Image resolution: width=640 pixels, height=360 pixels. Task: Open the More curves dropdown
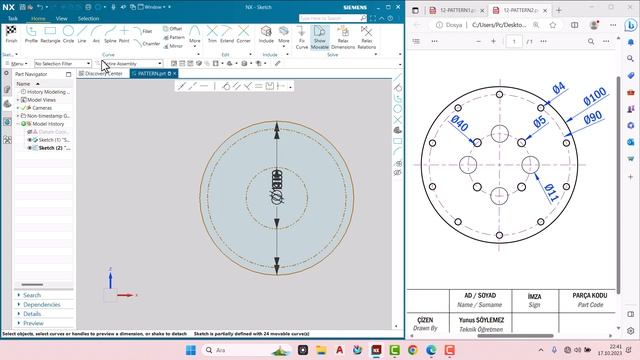195,36
